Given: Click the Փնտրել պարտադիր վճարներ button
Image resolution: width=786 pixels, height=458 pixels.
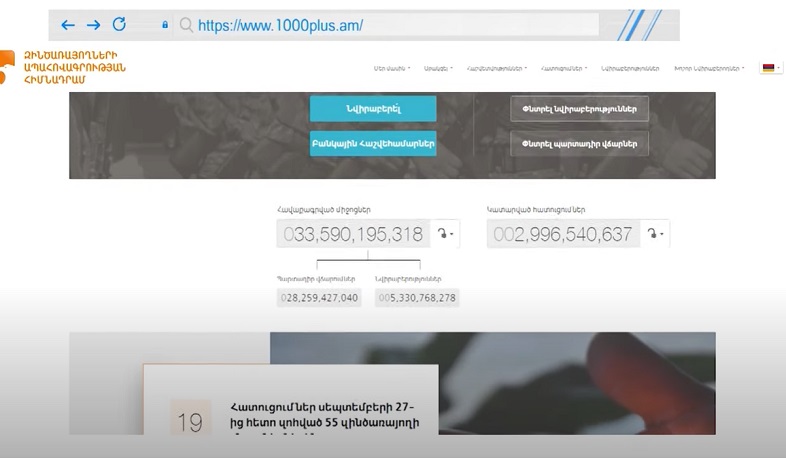Looking at the screenshot, I should (x=579, y=144).
